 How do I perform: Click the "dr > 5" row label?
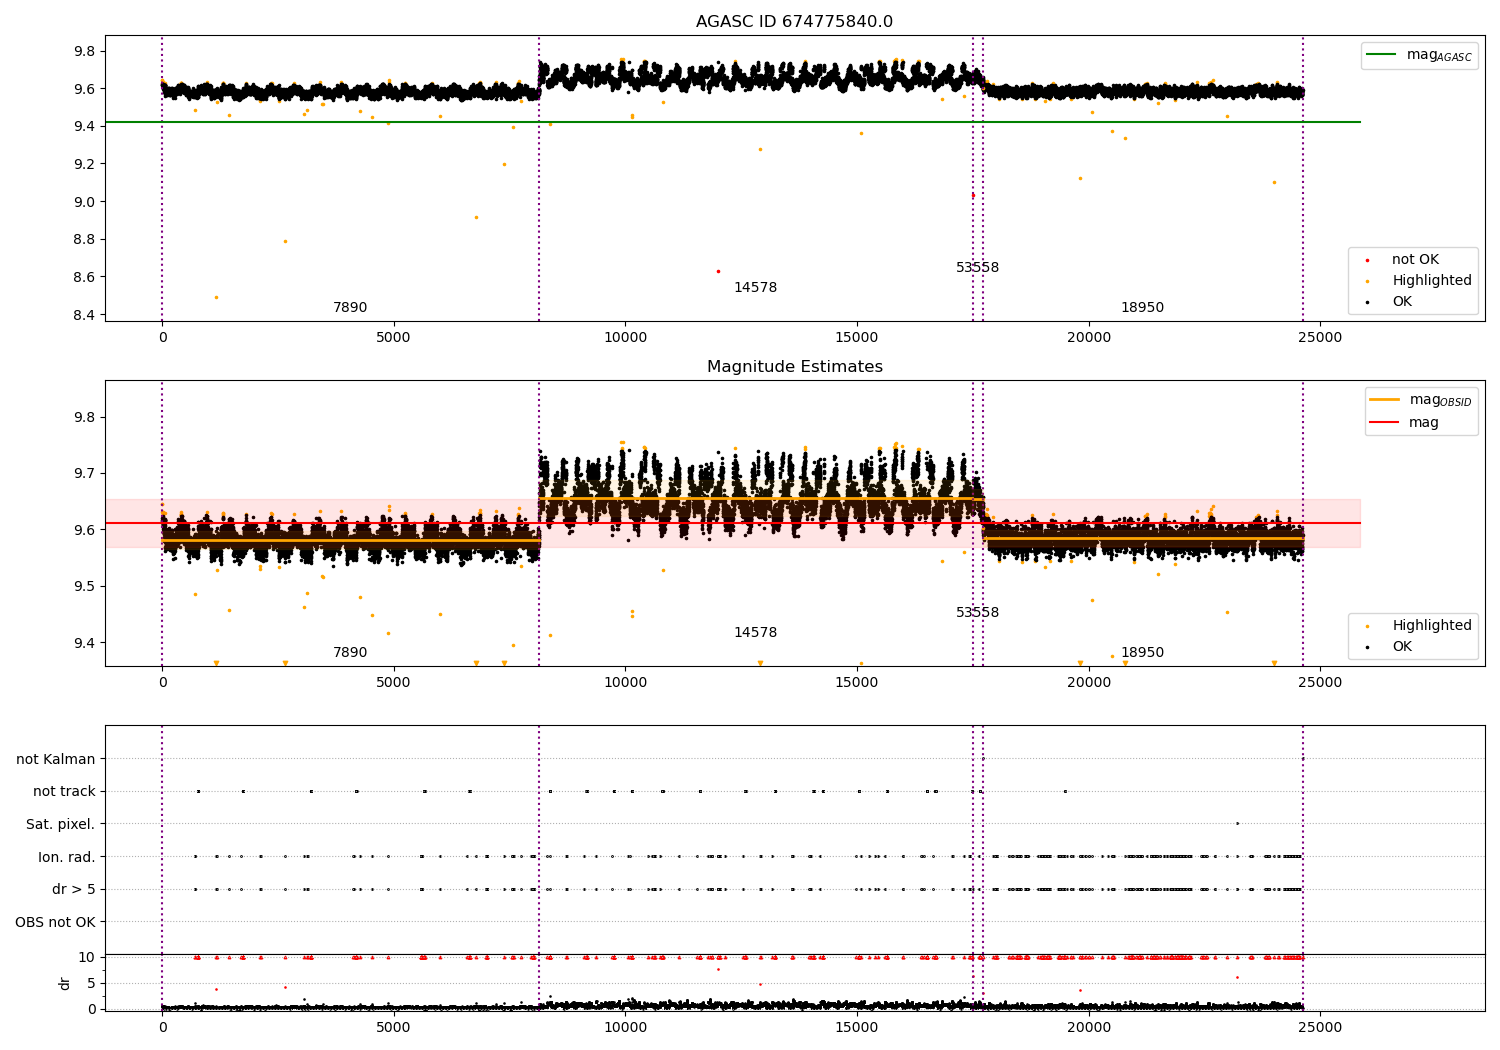(74, 890)
